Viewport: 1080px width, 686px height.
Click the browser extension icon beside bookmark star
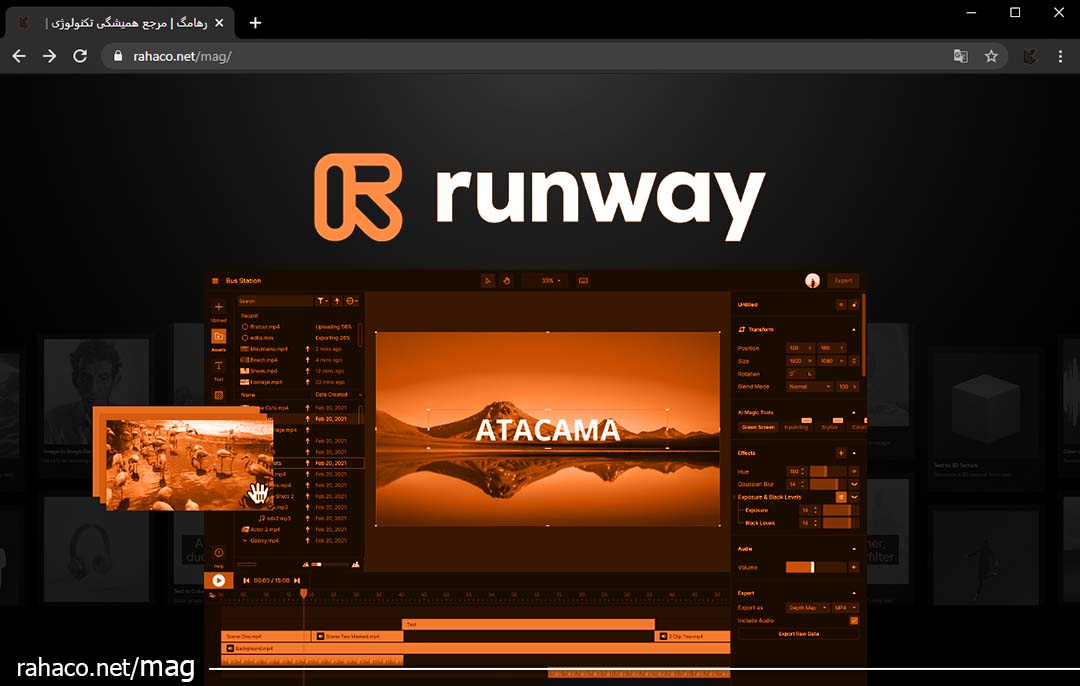(1030, 56)
